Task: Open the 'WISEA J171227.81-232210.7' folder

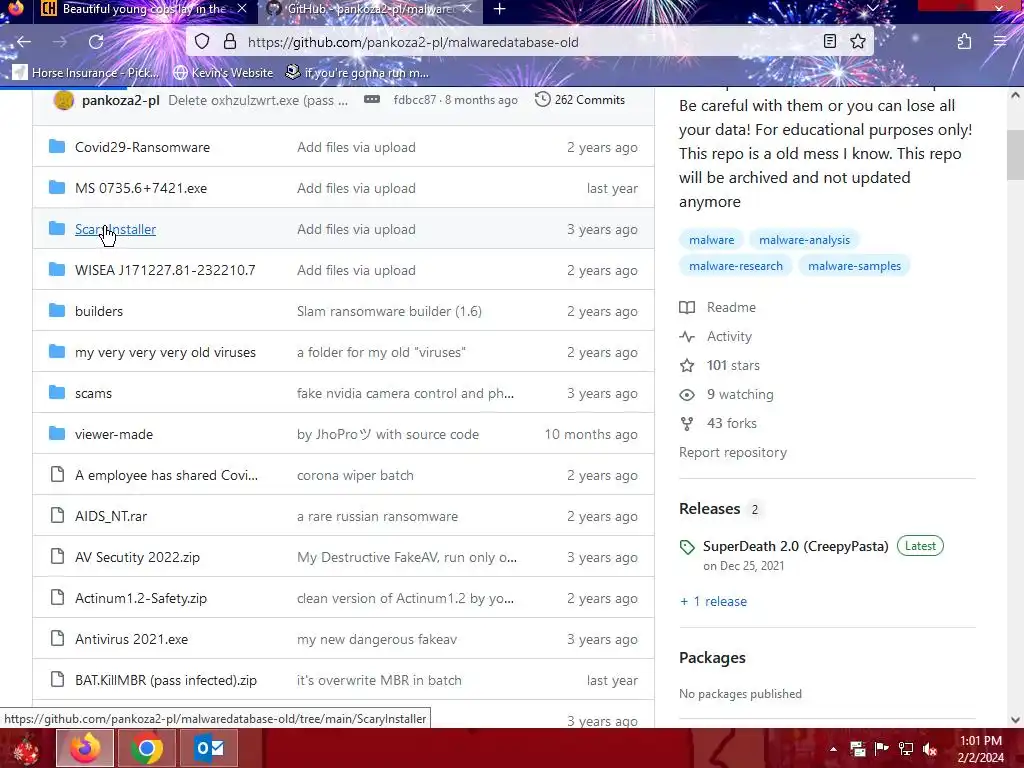Action: pyautogui.click(x=165, y=270)
